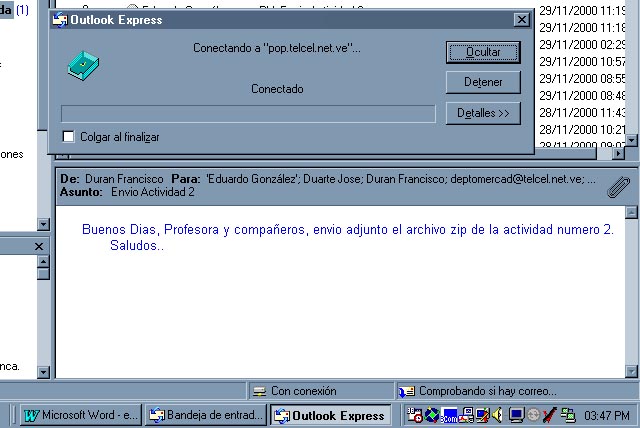Enable the Colgar al finalizar checkbox
This screenshot has height=428, width=640.
tap(69, 136)
